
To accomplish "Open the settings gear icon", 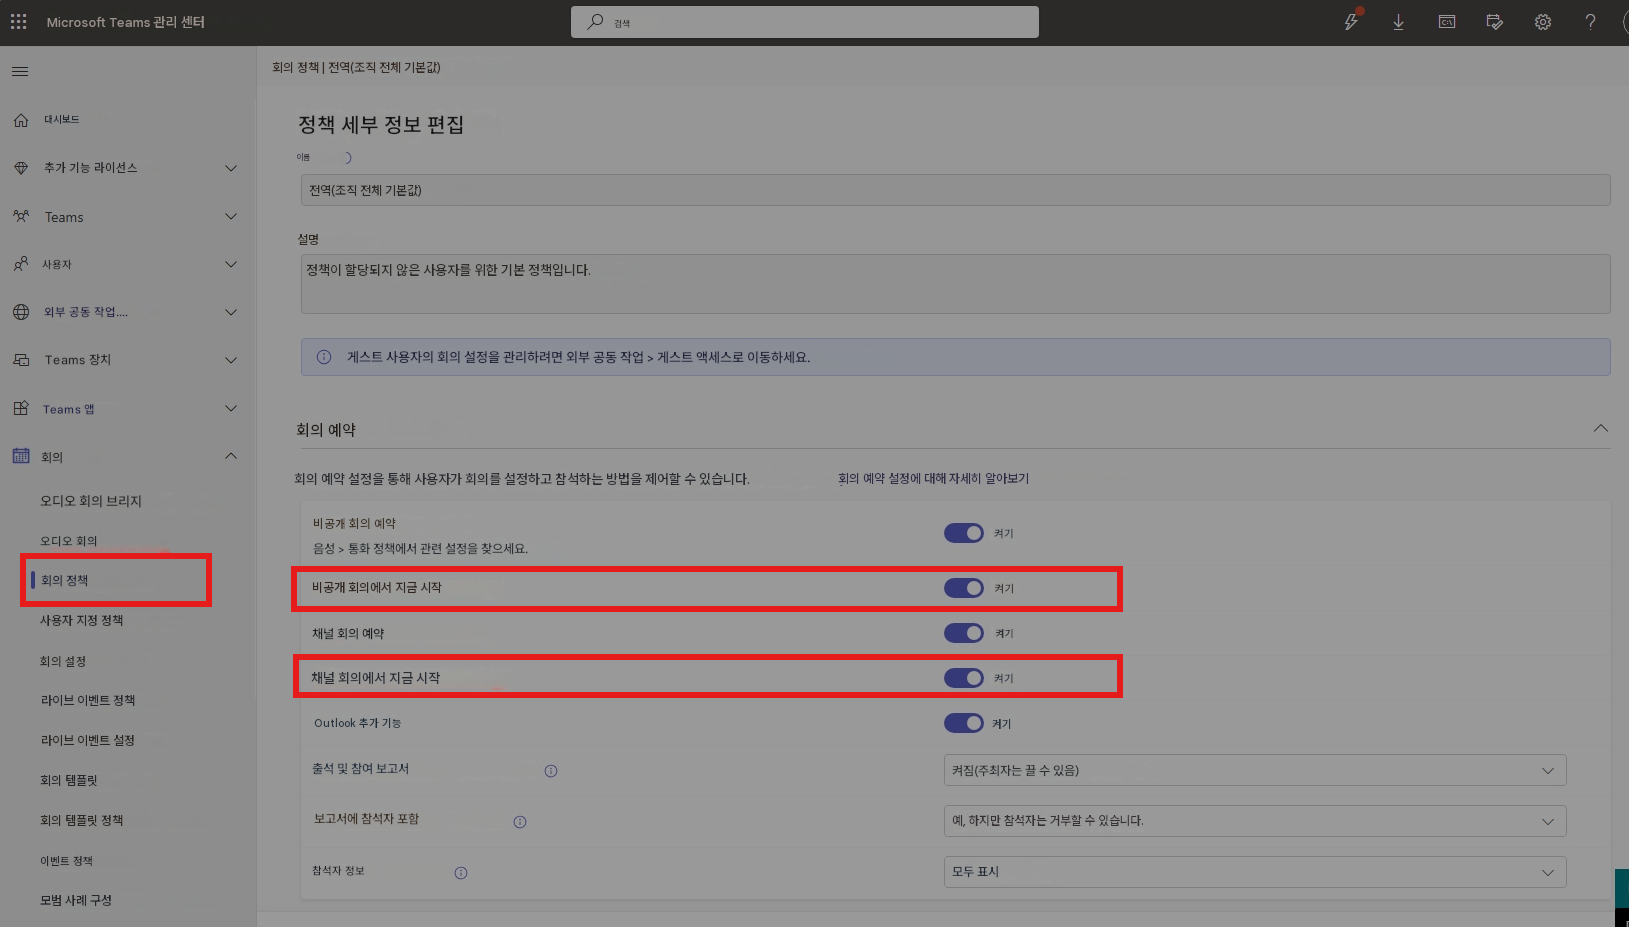I will (1543, 22).
